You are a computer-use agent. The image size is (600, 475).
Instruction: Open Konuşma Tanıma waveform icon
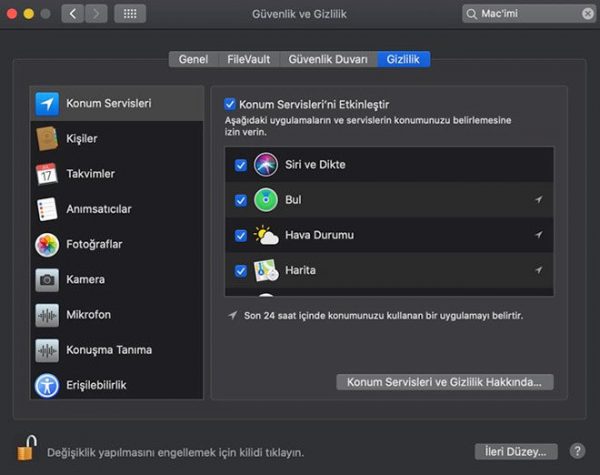(47, 350)
